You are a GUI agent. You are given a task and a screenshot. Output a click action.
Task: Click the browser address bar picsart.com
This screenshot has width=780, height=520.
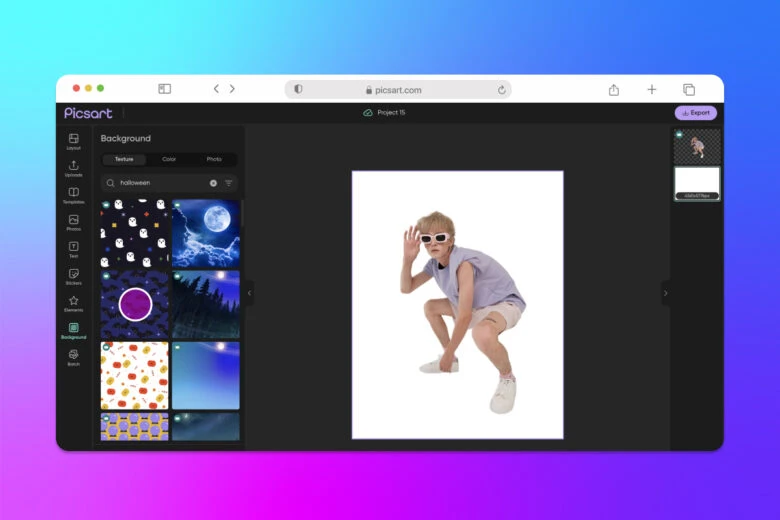(x=398, y=90)
